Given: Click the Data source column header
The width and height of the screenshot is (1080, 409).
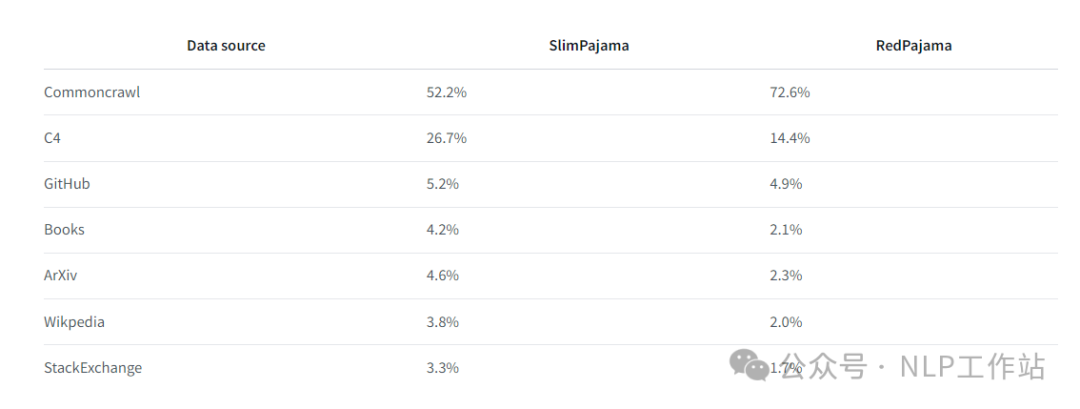Looking at the screenshot, I should pyautogui.click(x=226, y=45).
